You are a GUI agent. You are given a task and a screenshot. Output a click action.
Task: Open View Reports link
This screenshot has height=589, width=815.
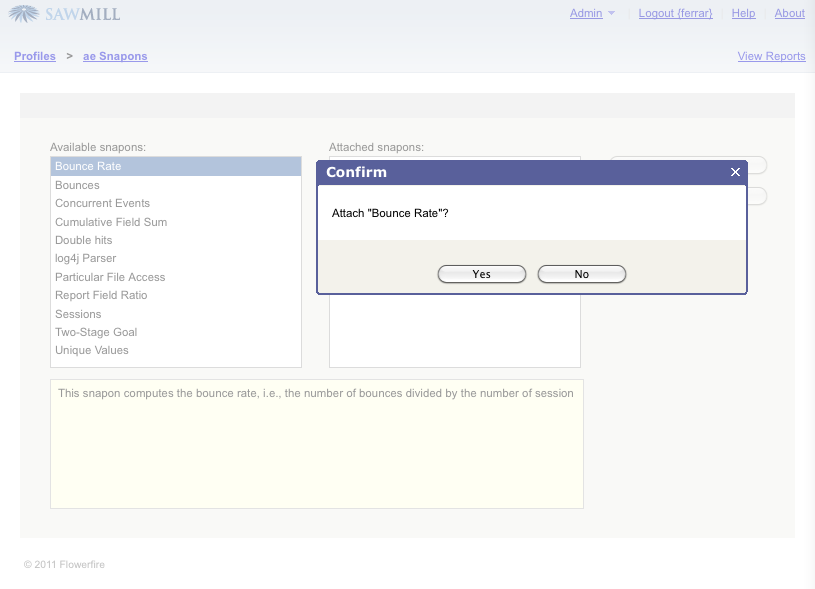pyautogui.click(x=771, y=56)
